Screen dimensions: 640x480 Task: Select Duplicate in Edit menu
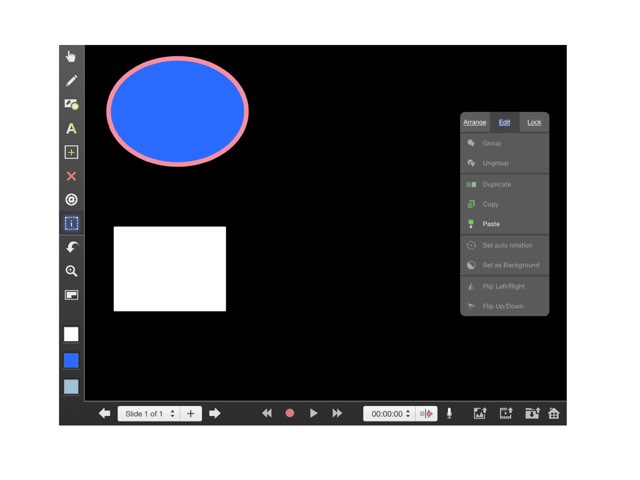(x=504, y=184)
